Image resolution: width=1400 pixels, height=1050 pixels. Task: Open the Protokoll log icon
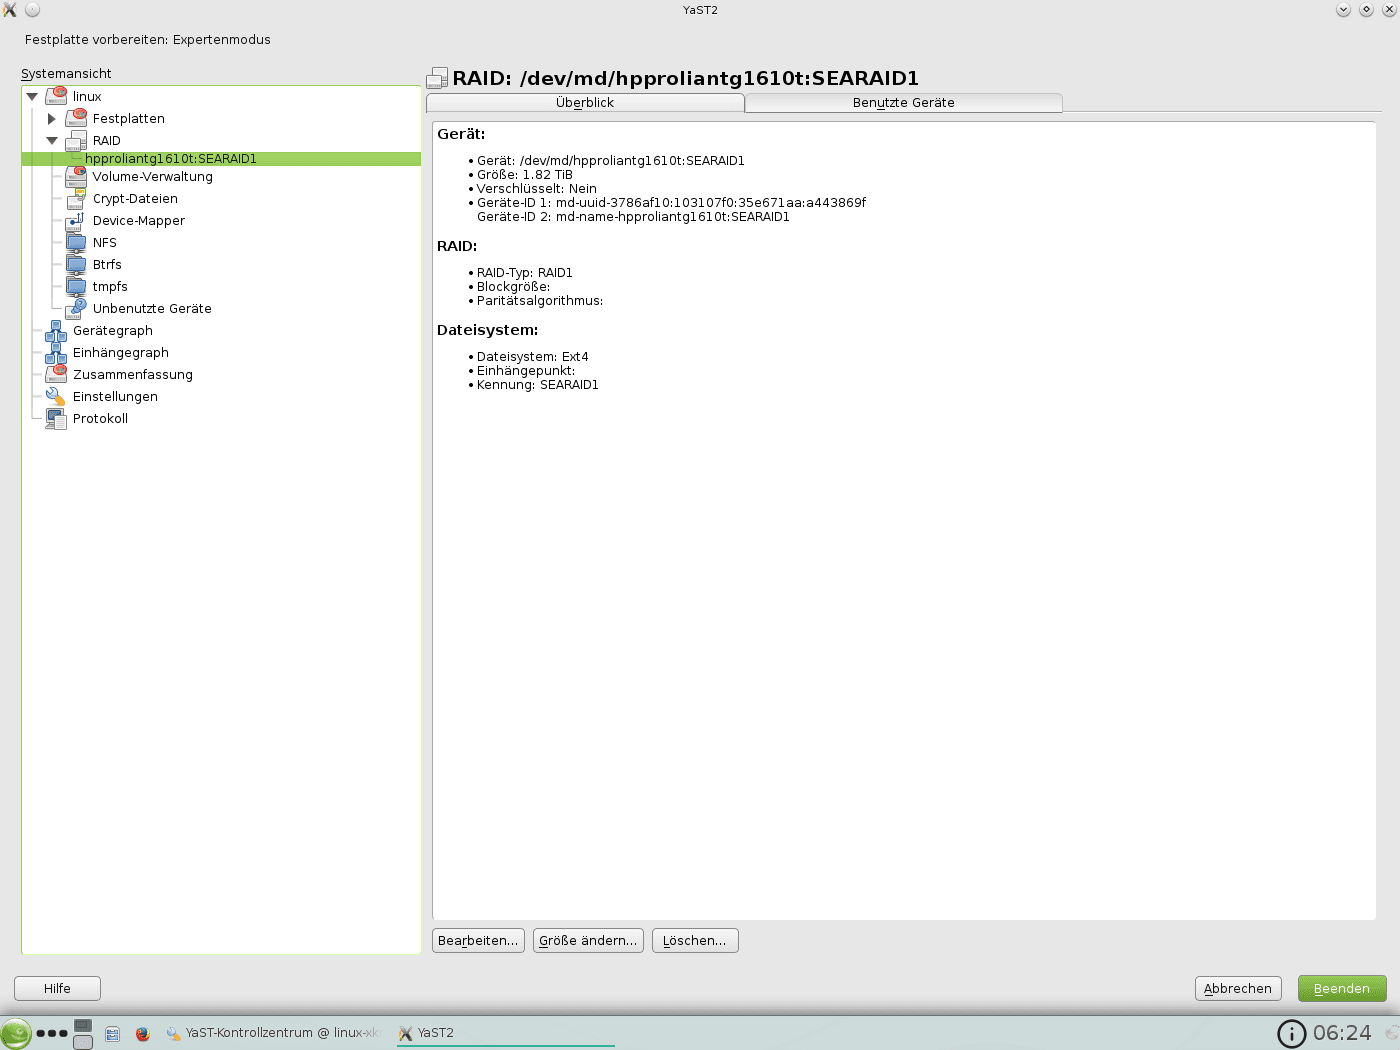pos(57,418)
